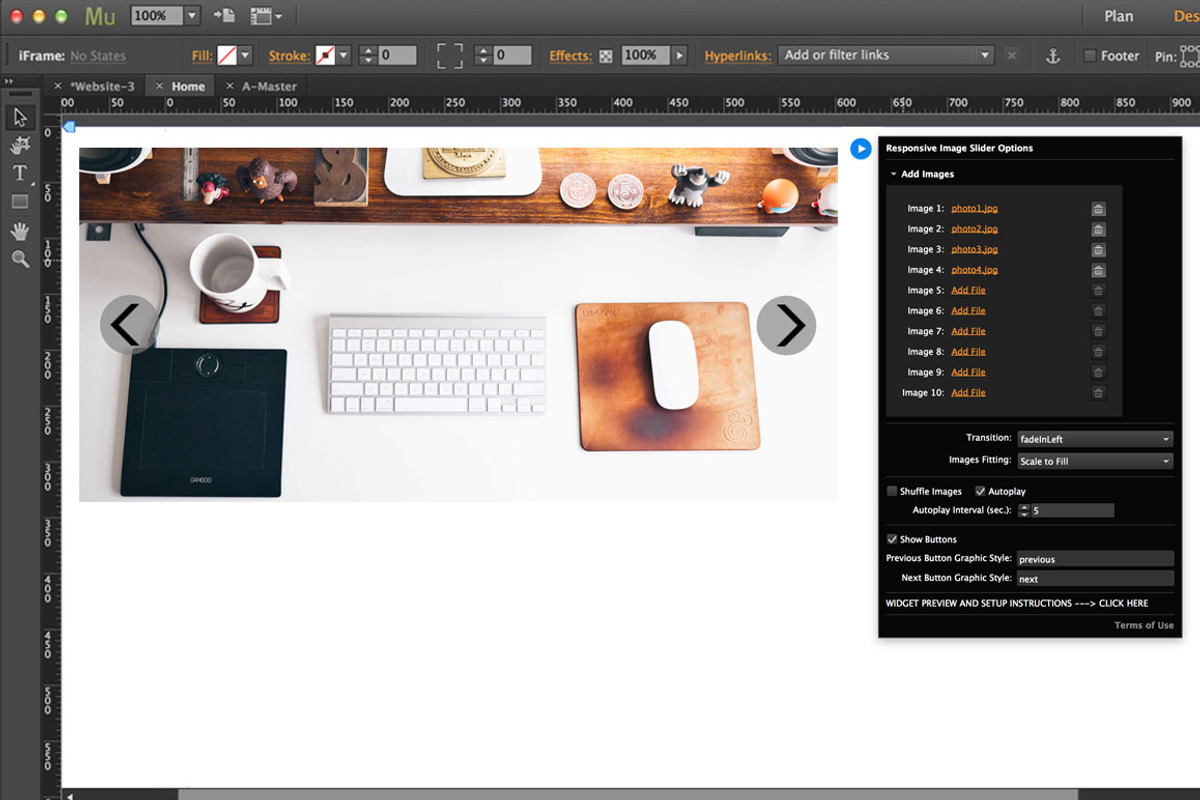
Task: Open the Images Fitting dropdown
Action: pos(1094,461)
